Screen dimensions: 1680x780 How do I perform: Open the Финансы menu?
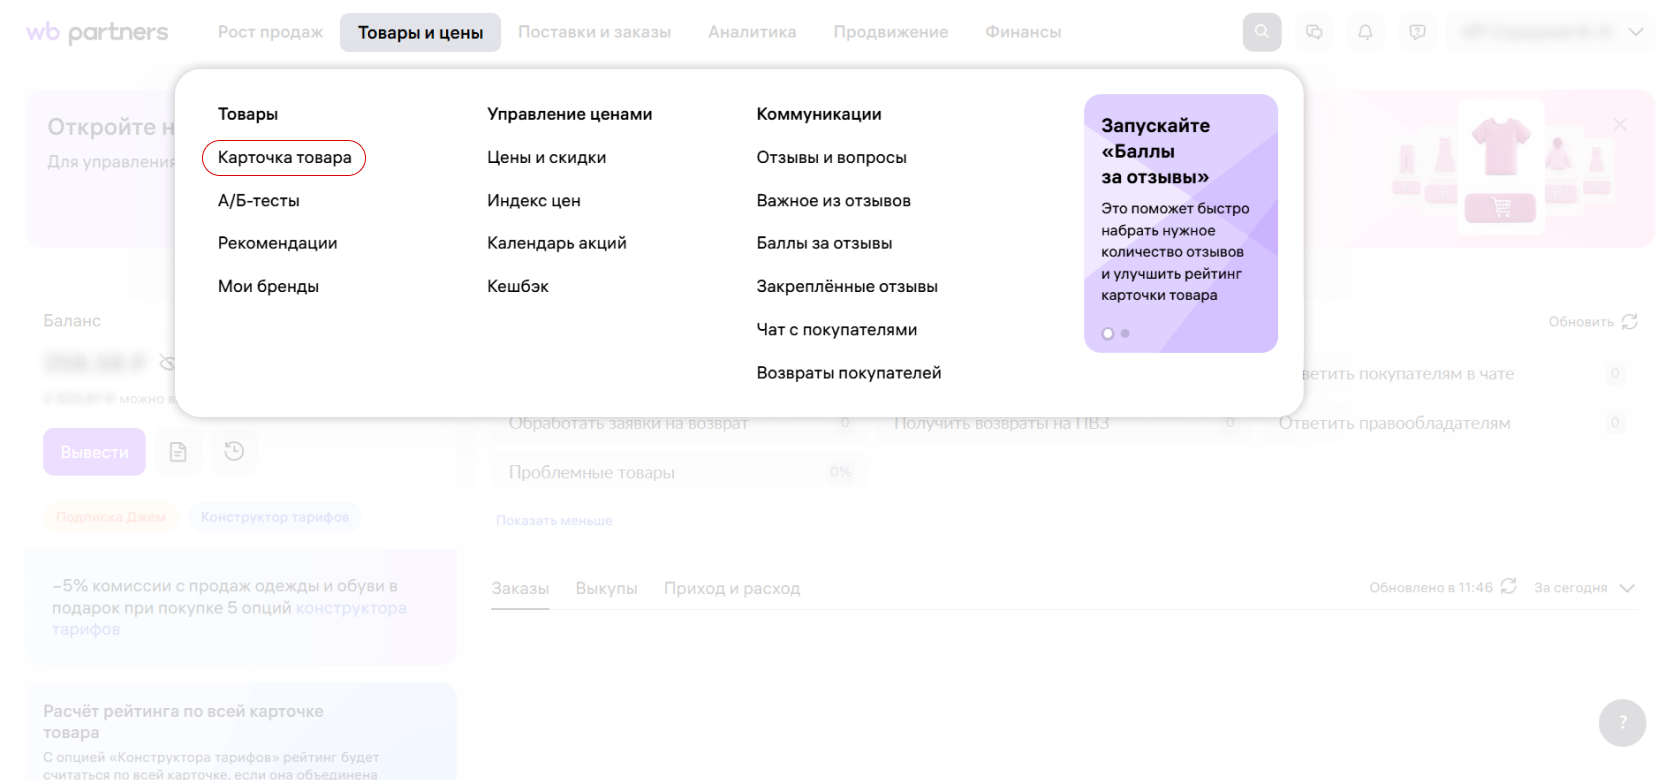(1023, 32)
